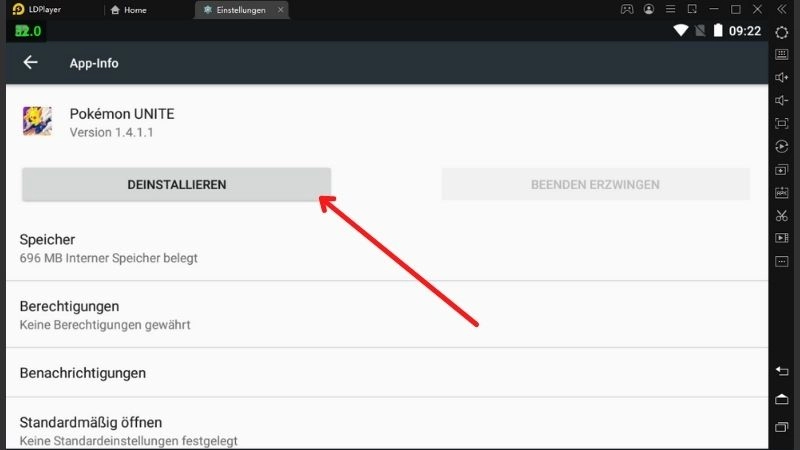Screen dimensions: 800x450
Task: Open the more options ellipsis sidebar icon
Action: 782,261
